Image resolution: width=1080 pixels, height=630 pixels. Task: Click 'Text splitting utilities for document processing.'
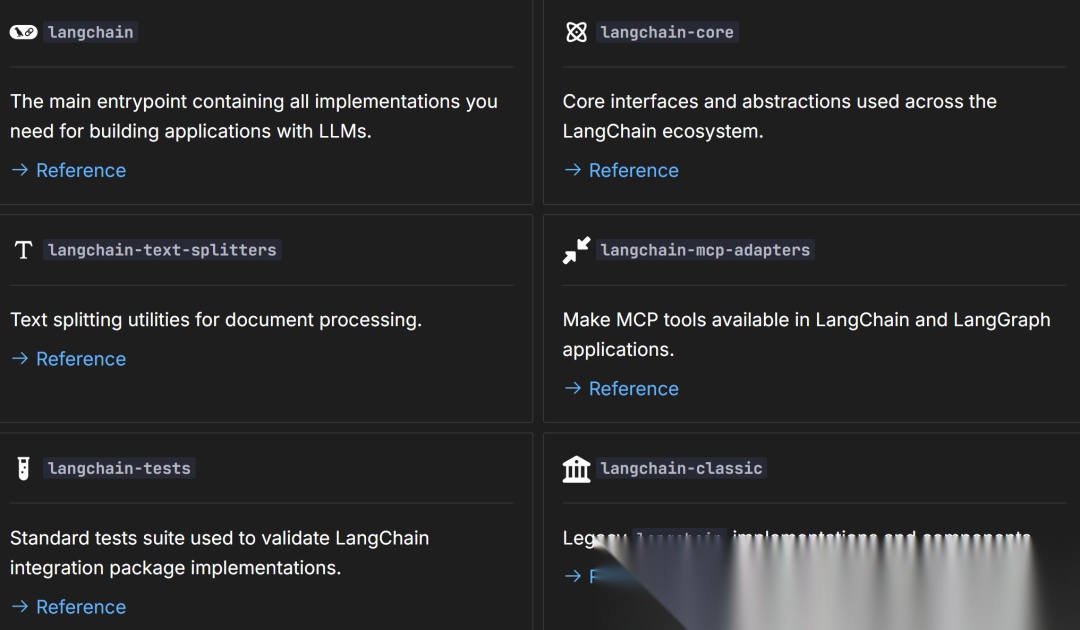[216, 319]
